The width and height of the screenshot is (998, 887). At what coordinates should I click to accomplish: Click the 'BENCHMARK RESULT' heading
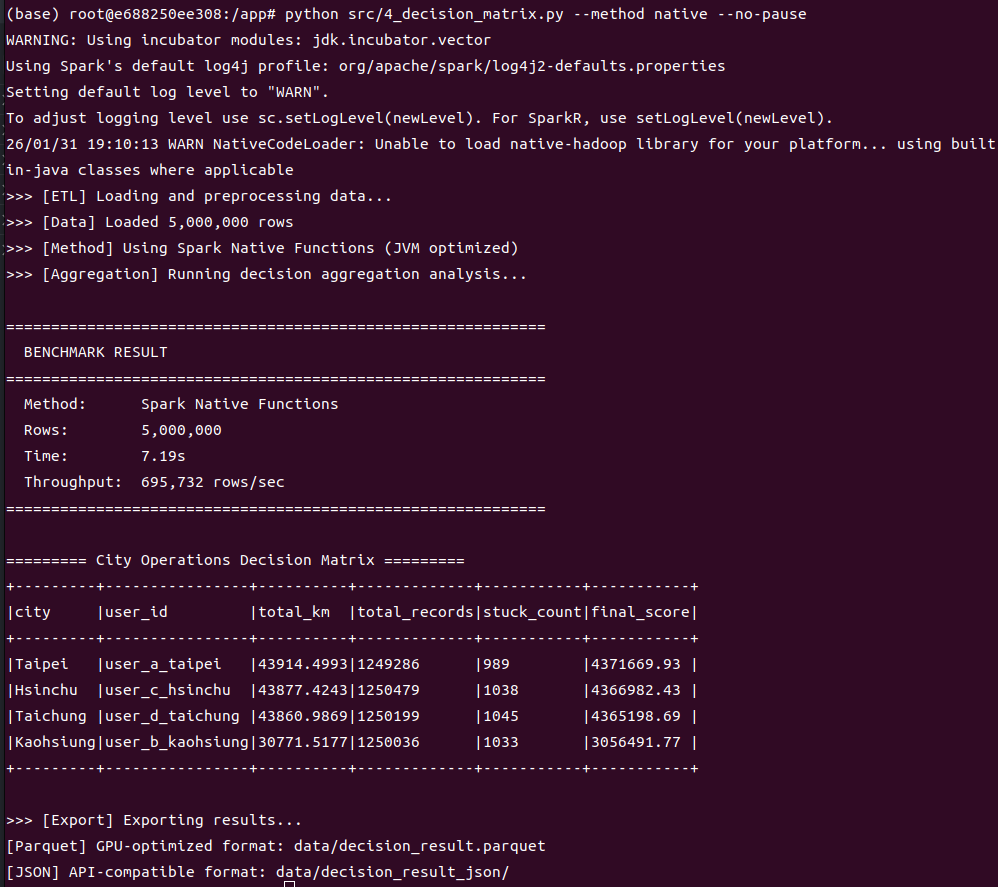tap(95, 353)
